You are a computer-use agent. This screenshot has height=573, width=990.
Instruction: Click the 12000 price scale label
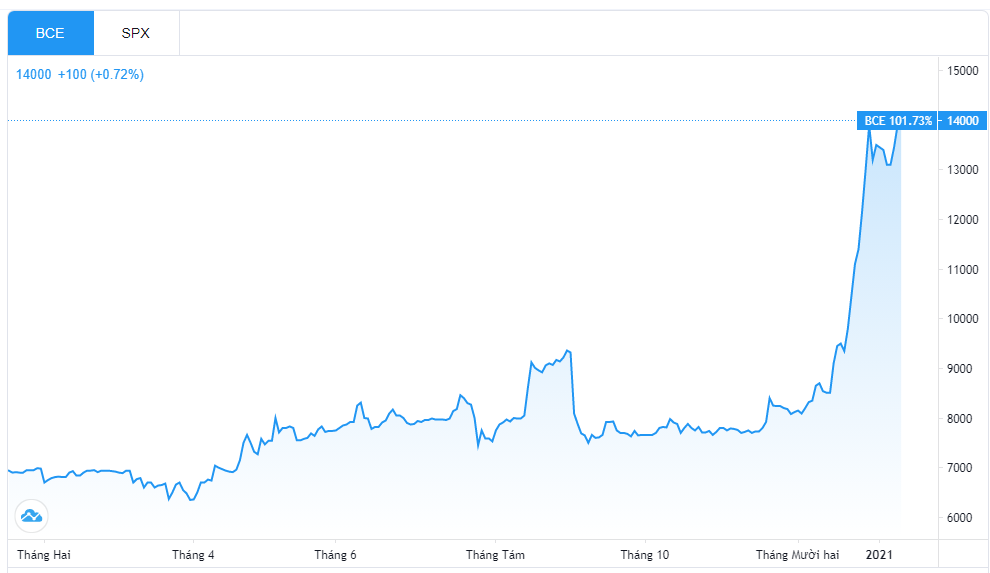click(x=962, y=220)
